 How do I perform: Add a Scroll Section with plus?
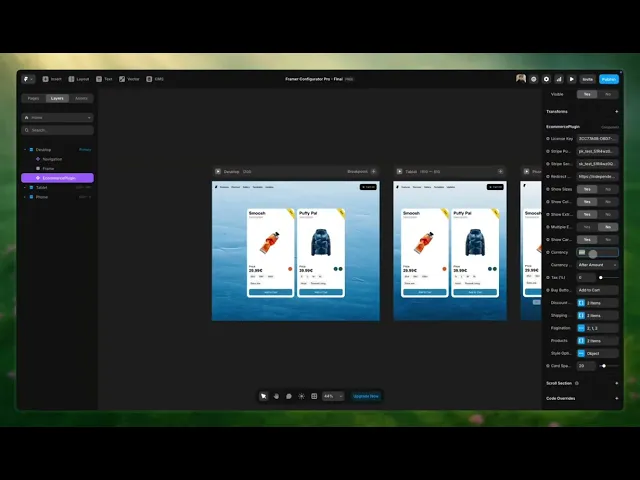(616, 383)
